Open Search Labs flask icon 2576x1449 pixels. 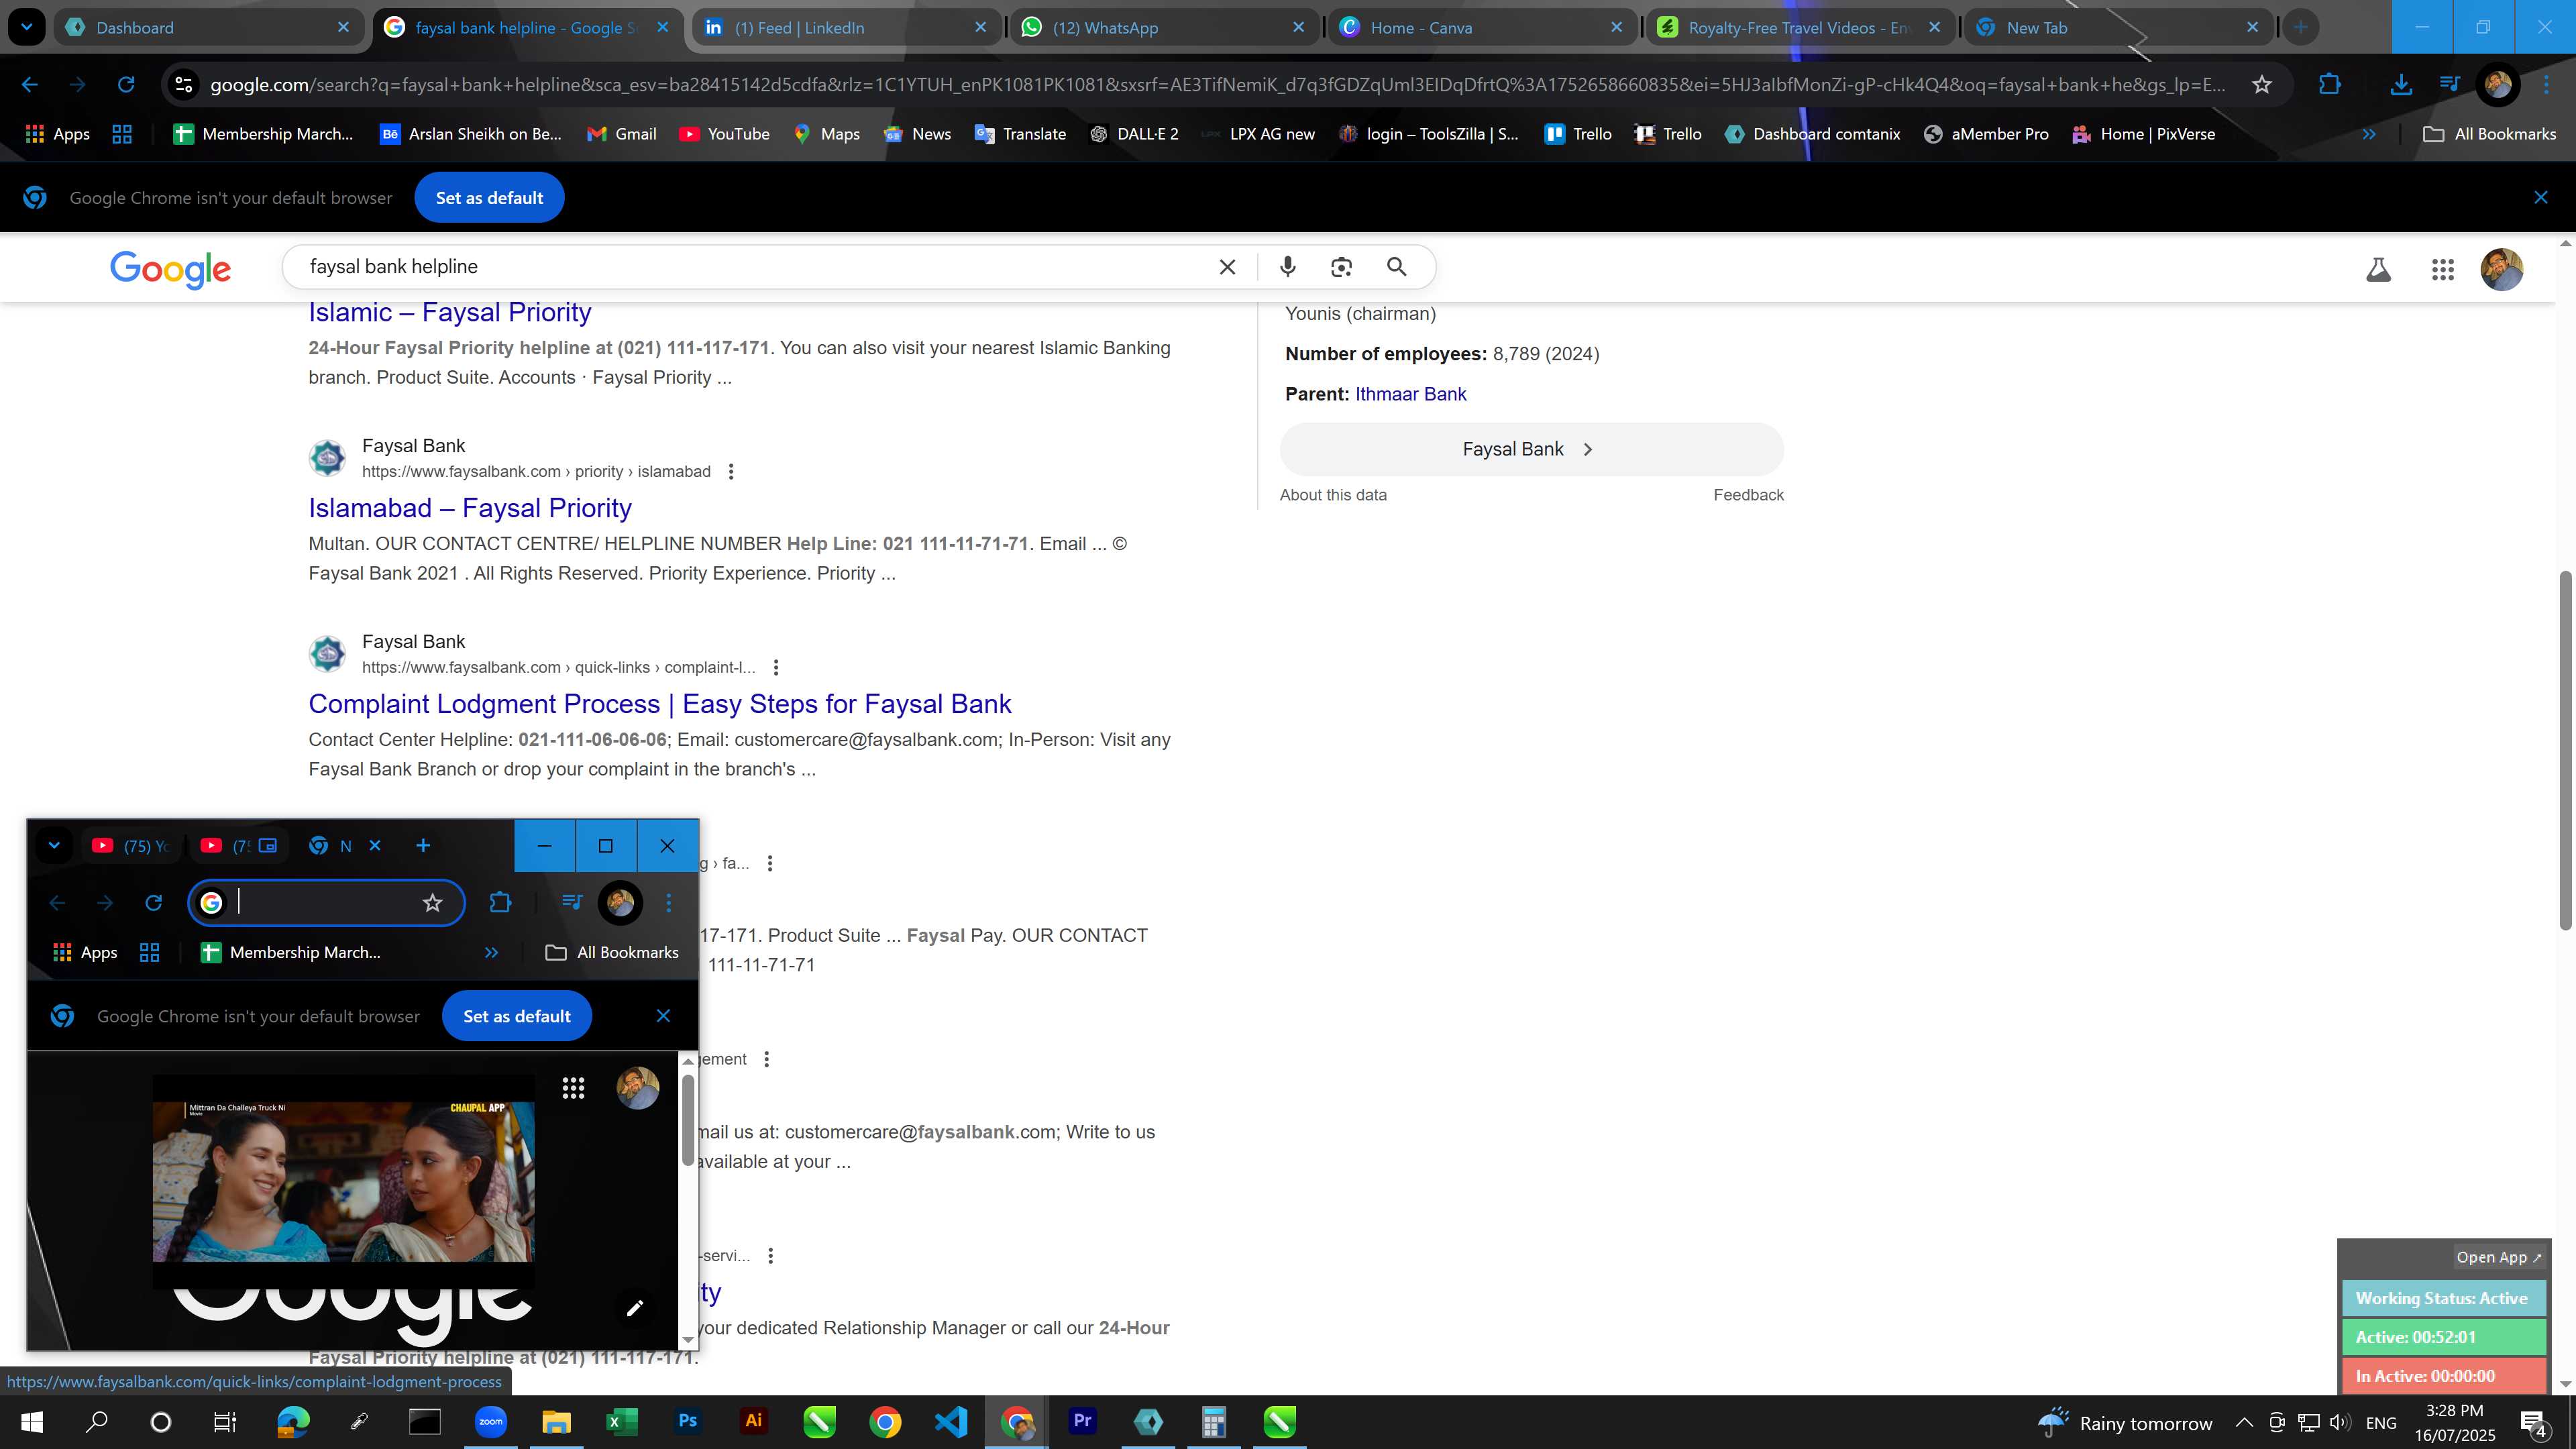click(x=2378, y=269)
